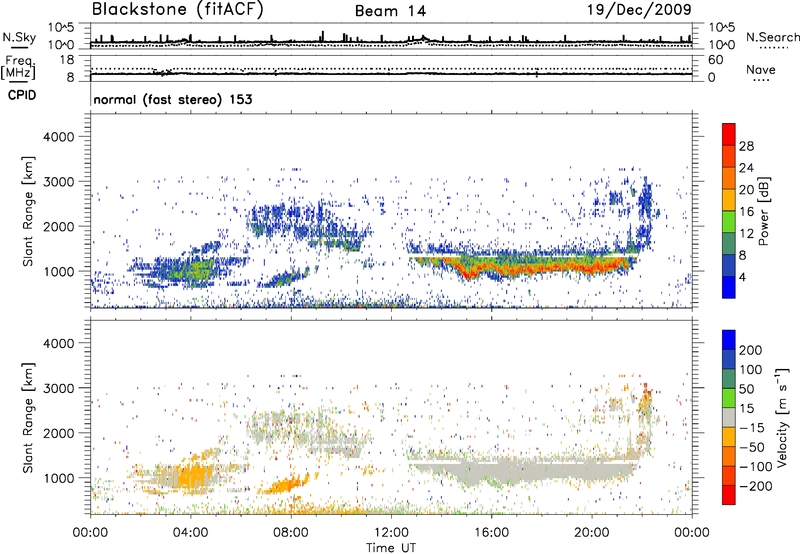Click the "Beam 14" heading

390,11
